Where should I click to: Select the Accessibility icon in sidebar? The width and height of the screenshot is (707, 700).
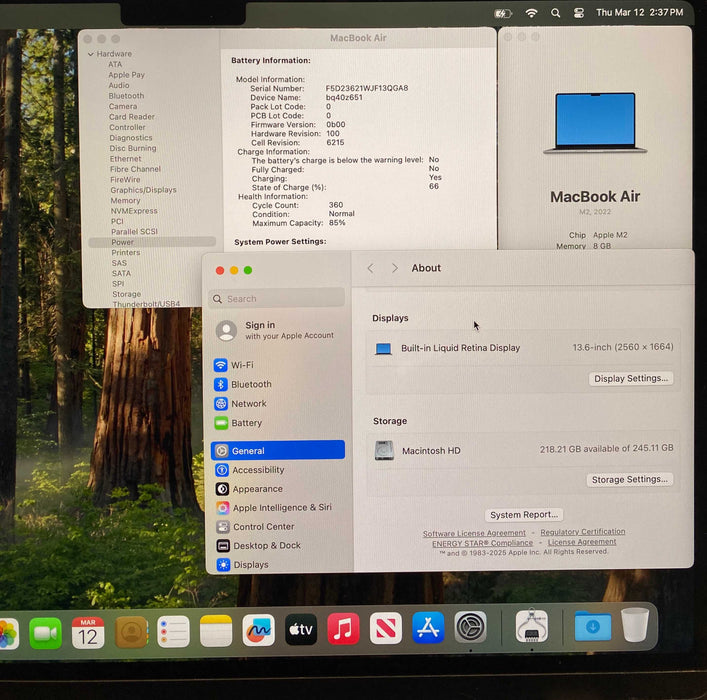222,470
